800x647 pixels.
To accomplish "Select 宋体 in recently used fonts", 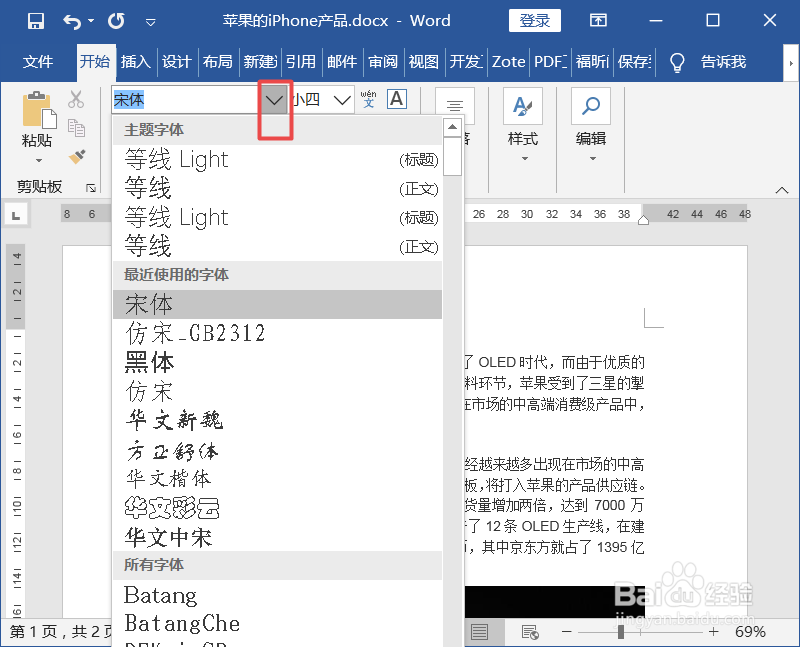I will pos(278,305).
